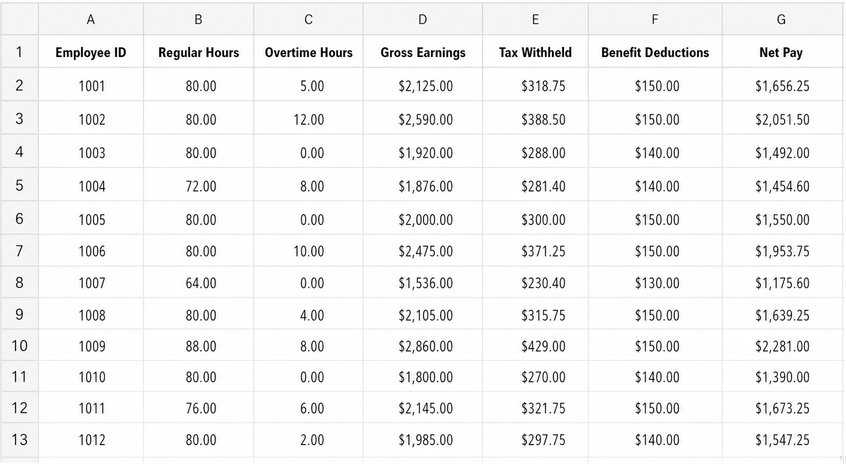Select column D header
846x464 pixels.
coord(422,19)
